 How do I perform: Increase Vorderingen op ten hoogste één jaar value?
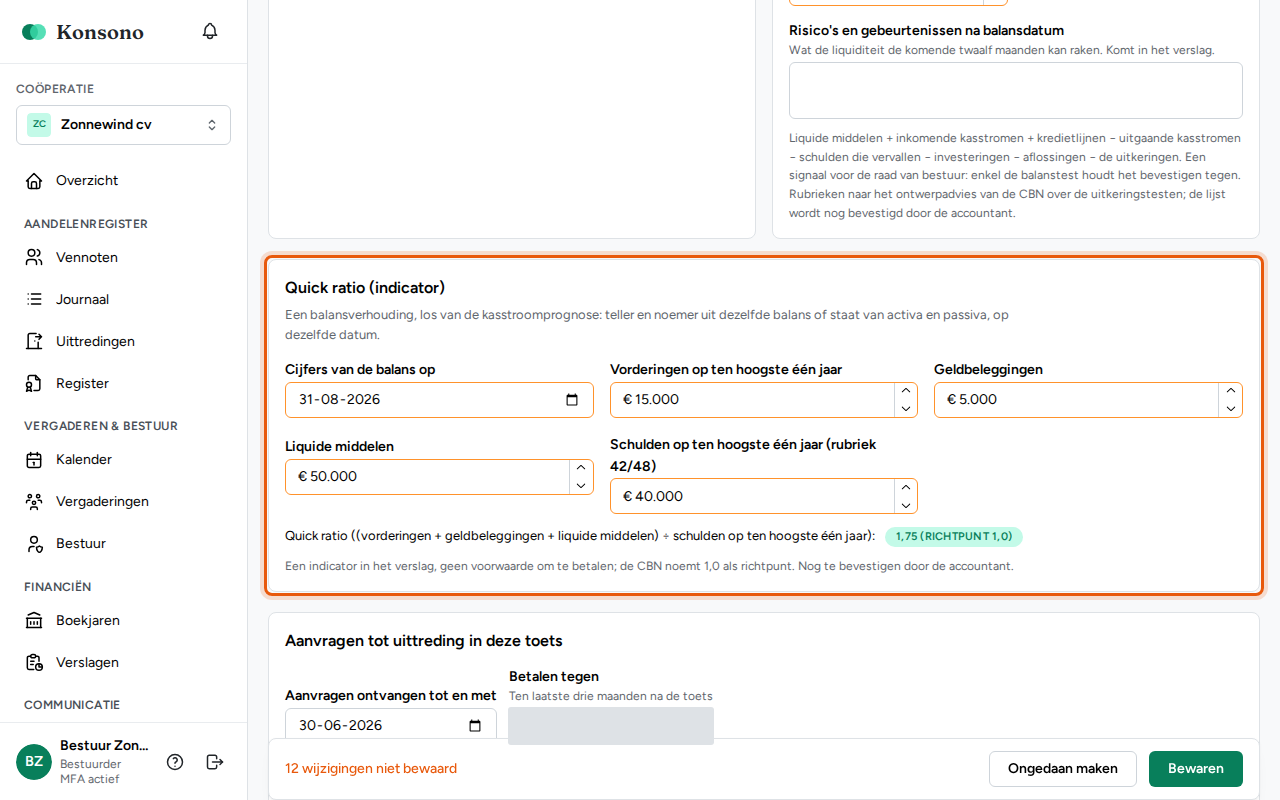905,392
